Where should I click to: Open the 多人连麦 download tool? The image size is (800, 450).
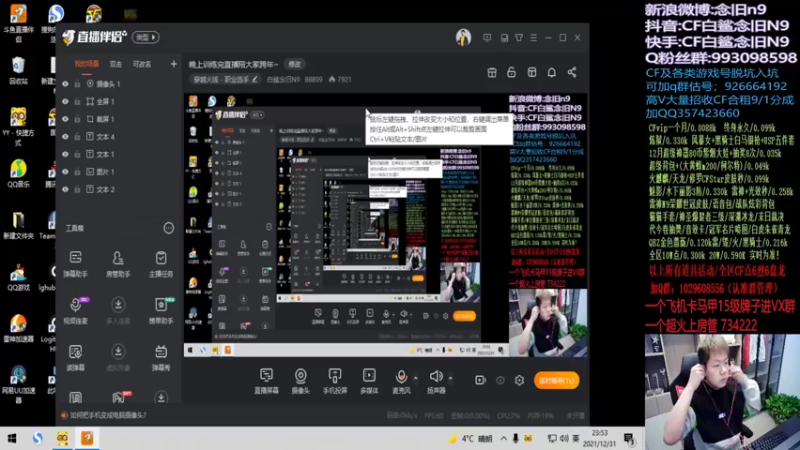click(x=118, y=311)
